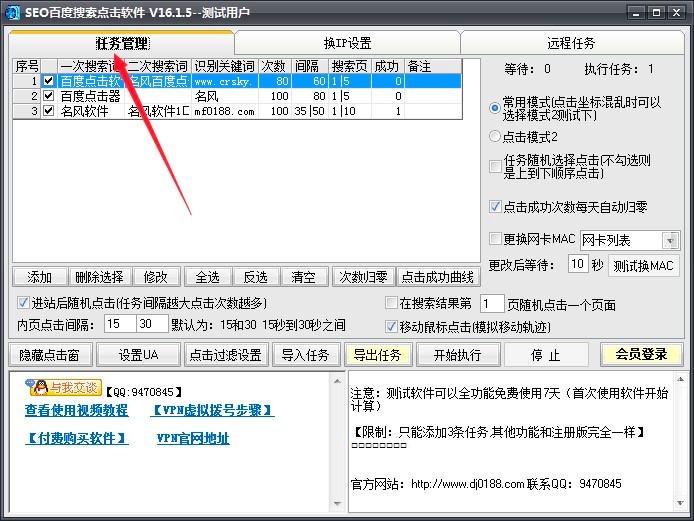Enable 任务随机选择点击 checkbox
Viewport: 694px width, 521px height.
(496, 166)
